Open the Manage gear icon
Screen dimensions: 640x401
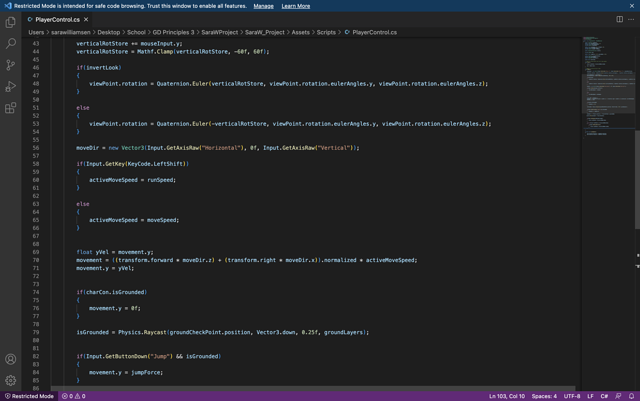(11, 381)
